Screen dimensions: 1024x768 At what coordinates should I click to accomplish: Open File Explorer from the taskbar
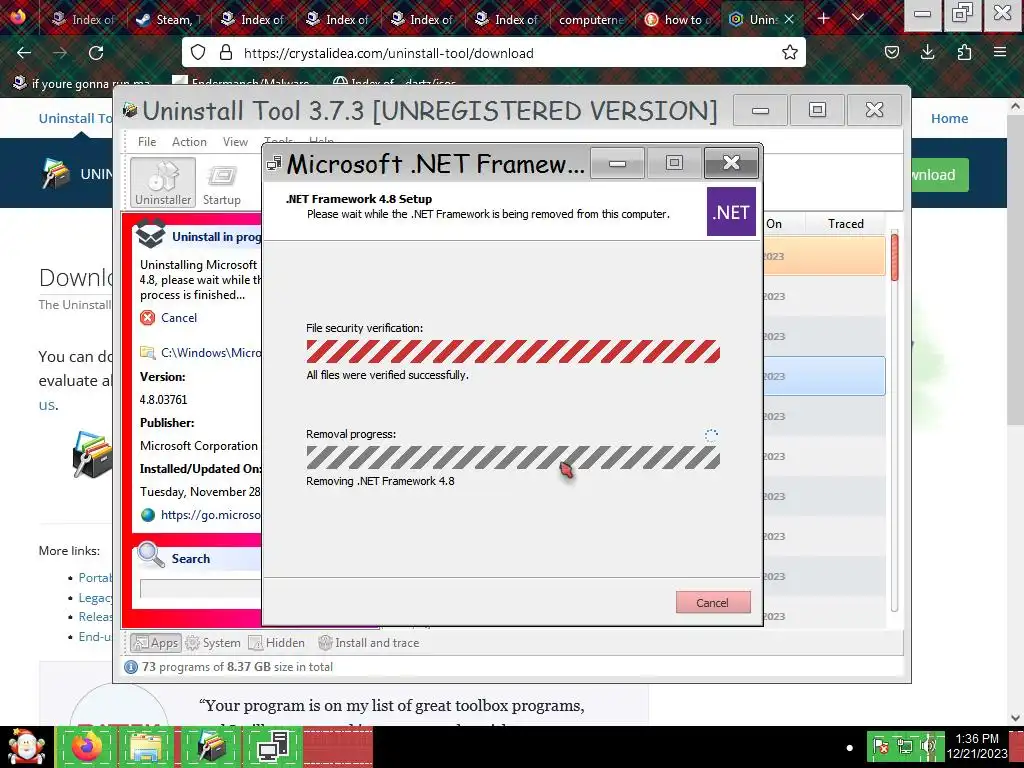(x=147, y=746)
